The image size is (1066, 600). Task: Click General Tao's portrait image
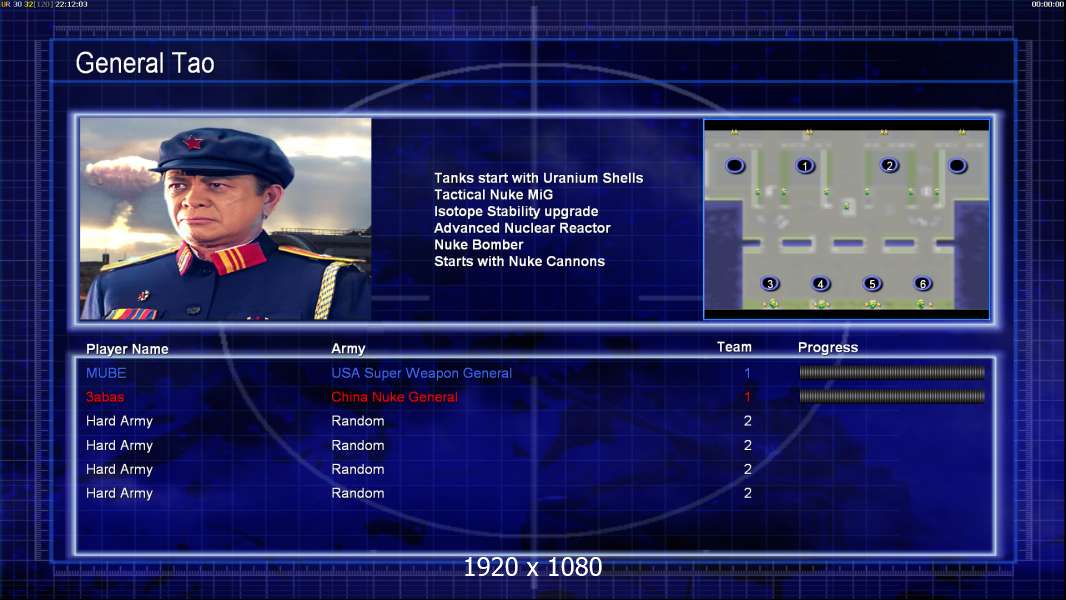[x=226, y=219]
